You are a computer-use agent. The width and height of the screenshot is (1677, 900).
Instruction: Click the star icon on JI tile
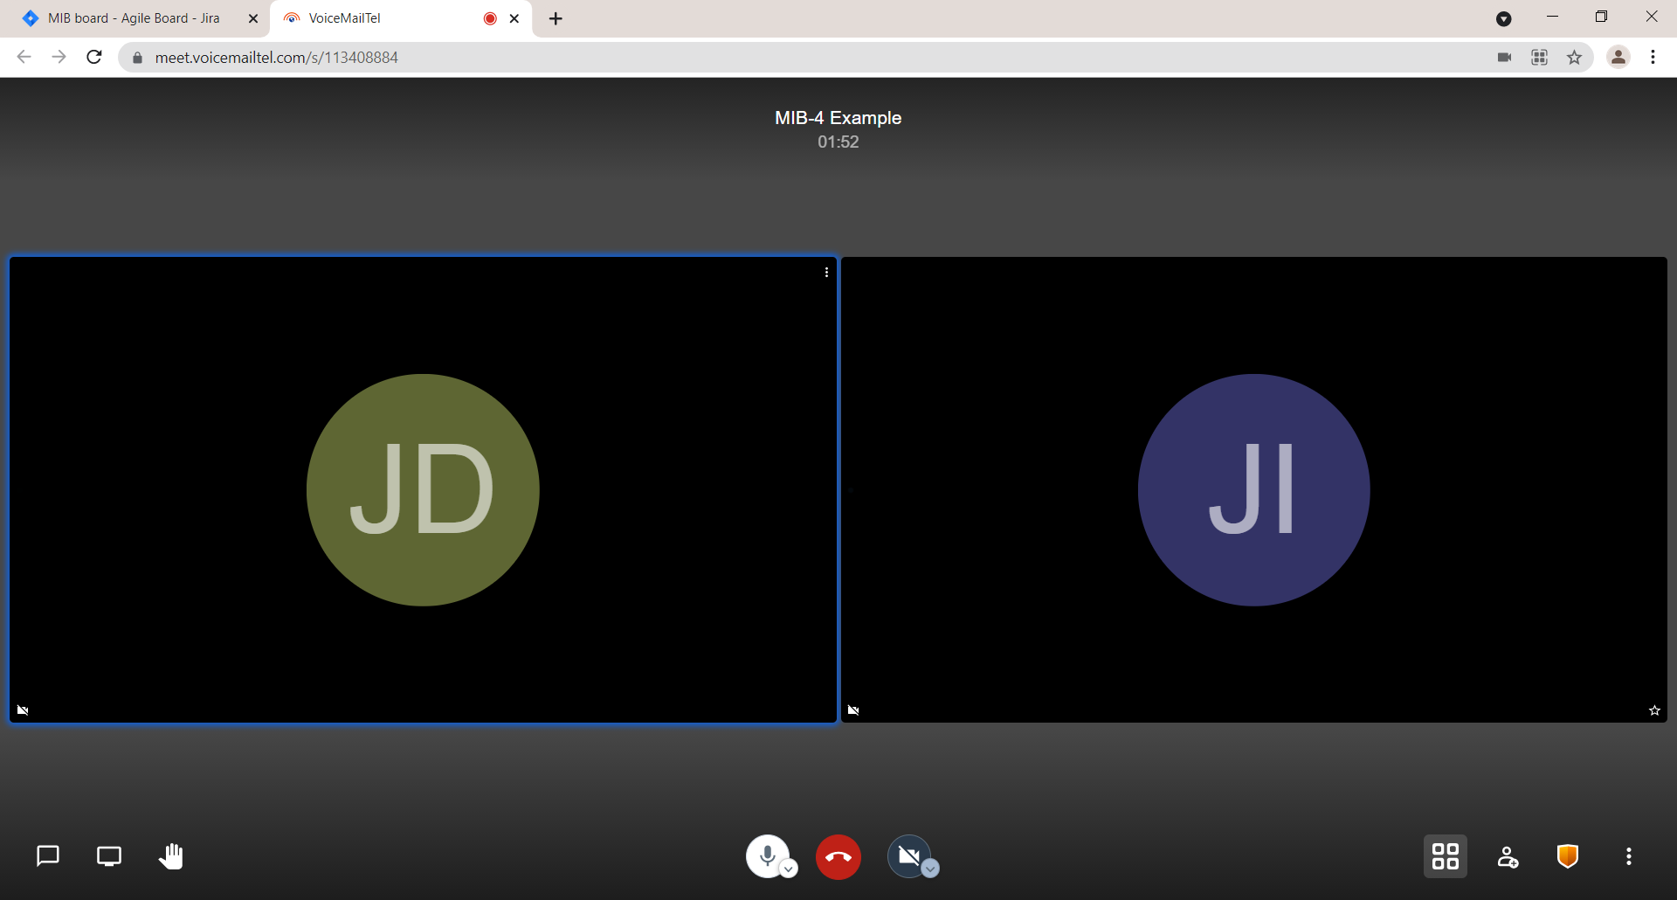click(1654, 711)
